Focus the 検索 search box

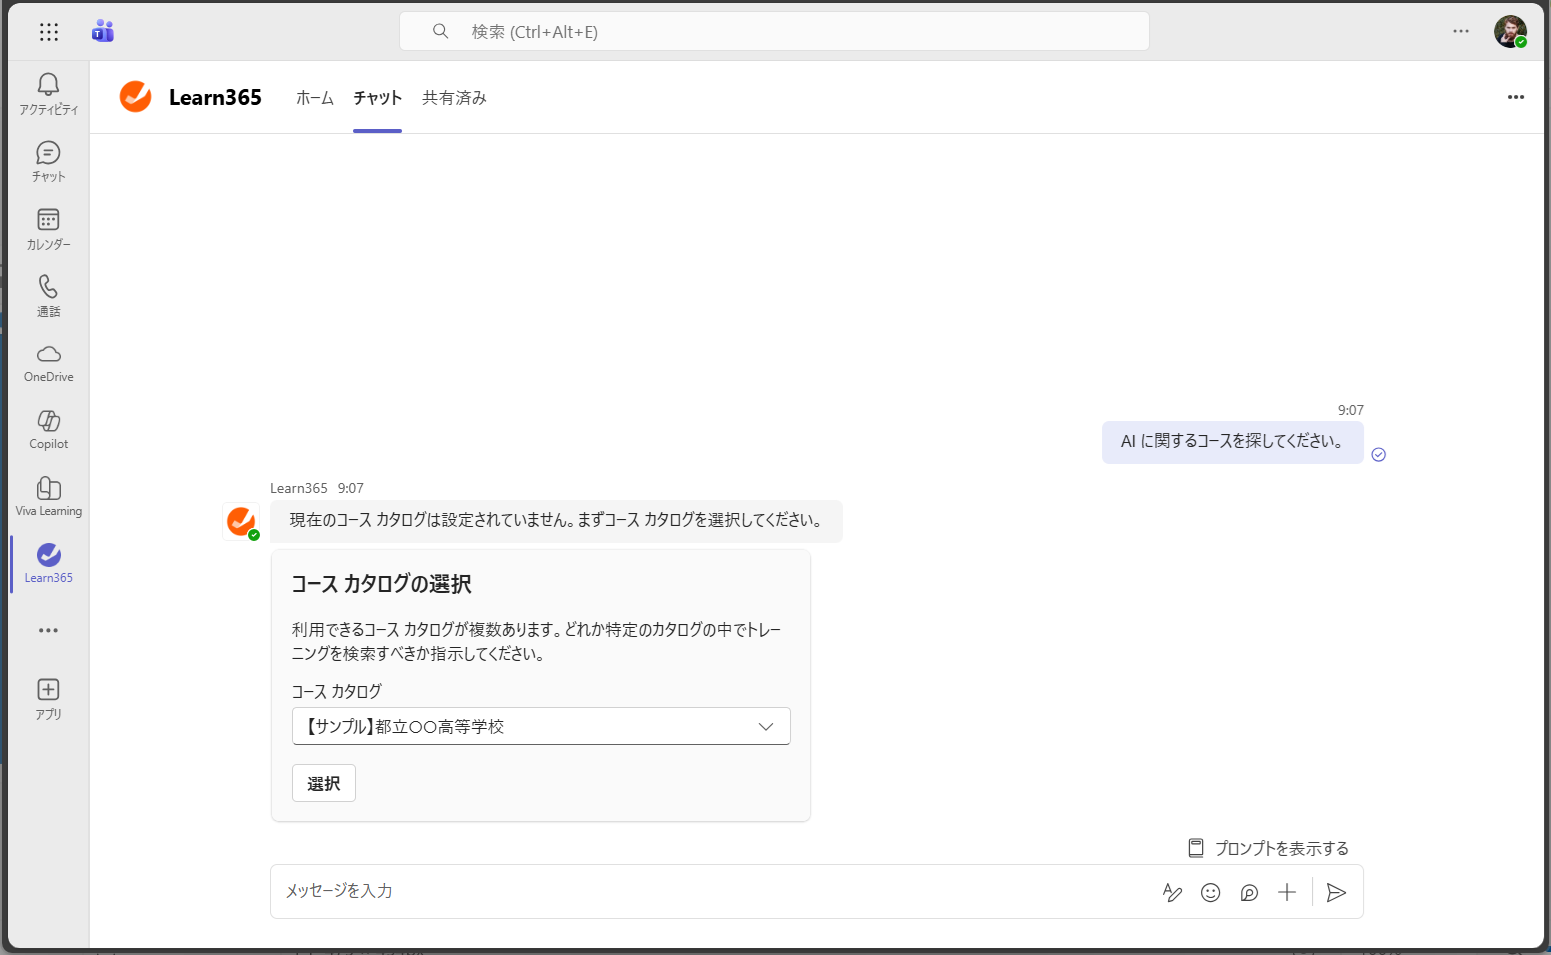[774, 31]
